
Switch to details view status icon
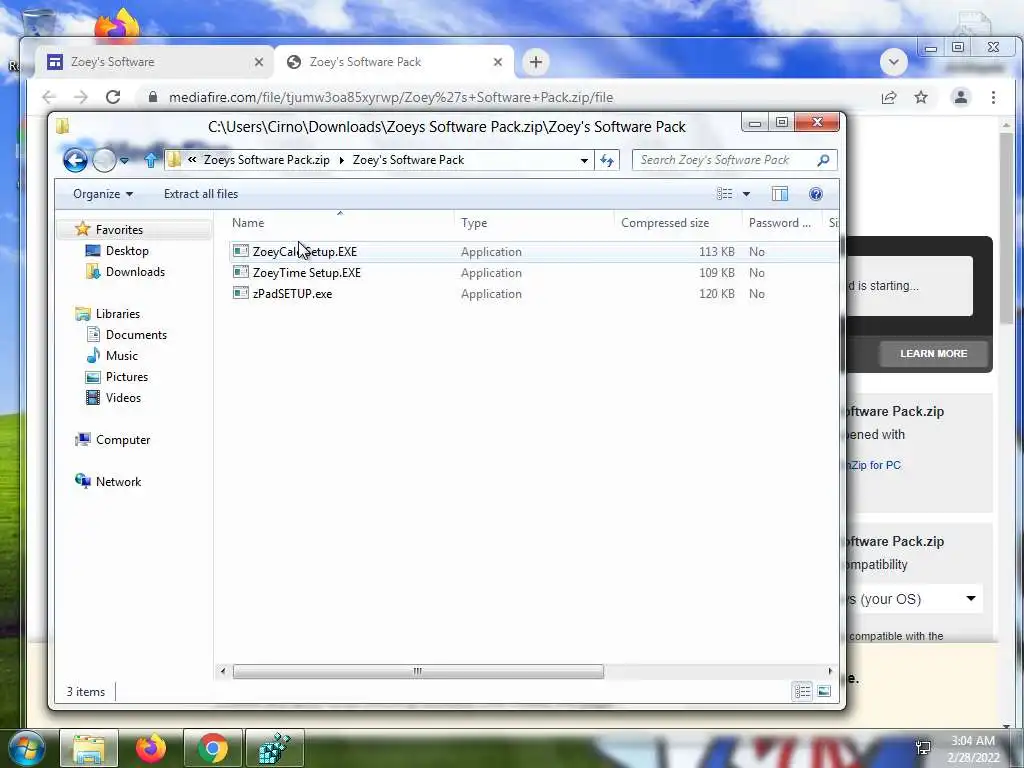click(803, 691)
